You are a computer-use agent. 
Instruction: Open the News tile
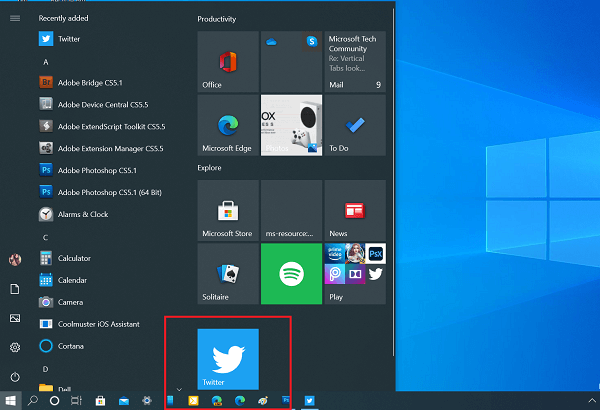355,210
